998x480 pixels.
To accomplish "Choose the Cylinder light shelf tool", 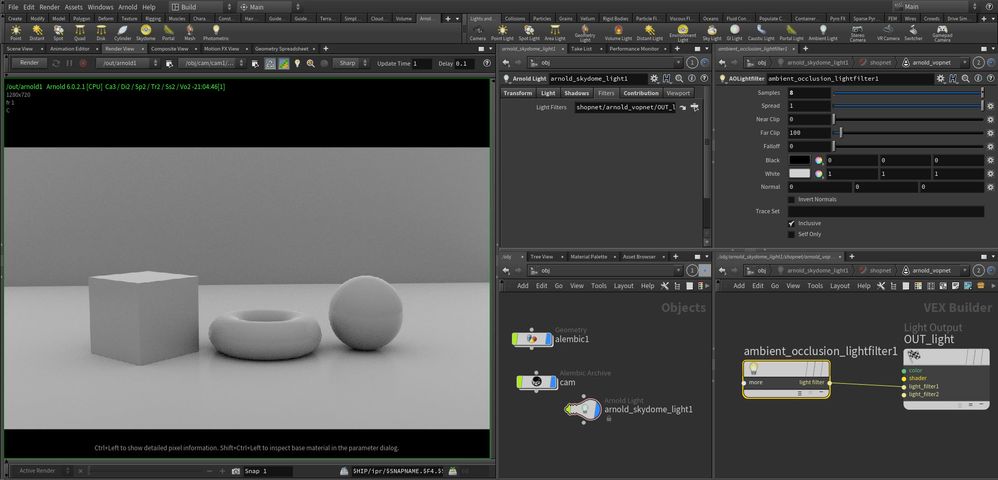I will click(x=122, y=32).
